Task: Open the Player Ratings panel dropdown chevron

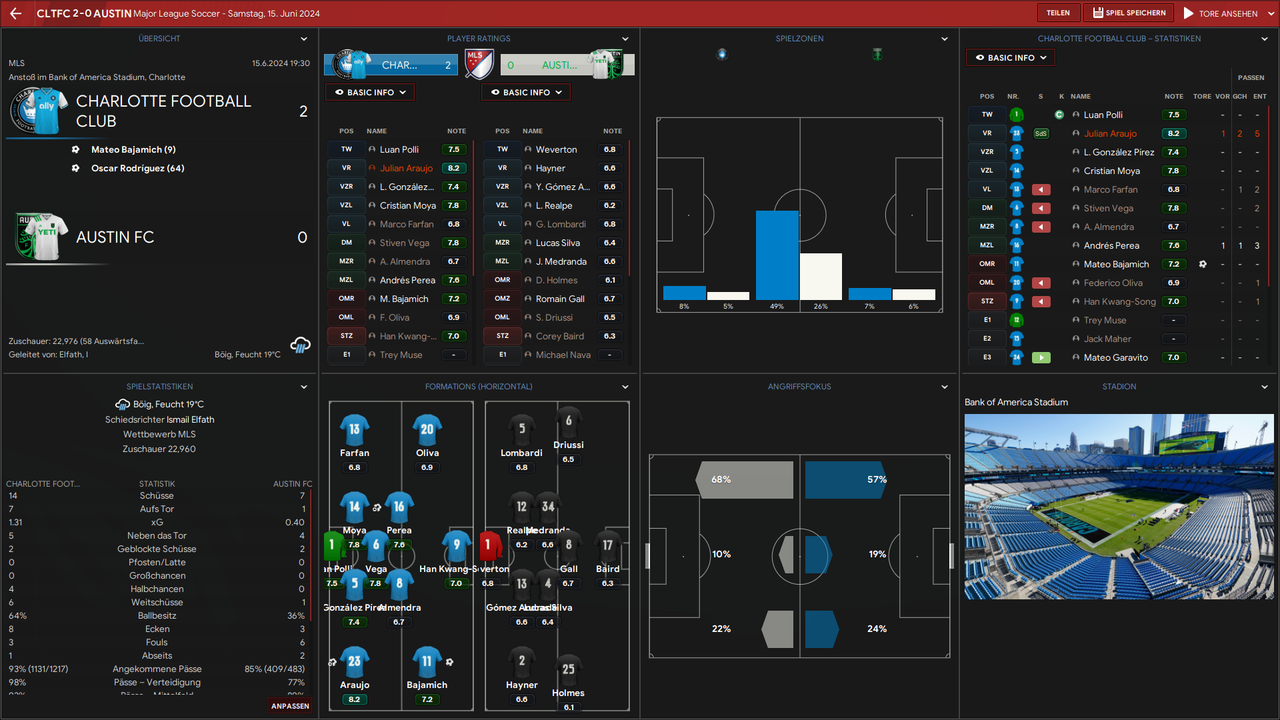Action: [625, 39]
